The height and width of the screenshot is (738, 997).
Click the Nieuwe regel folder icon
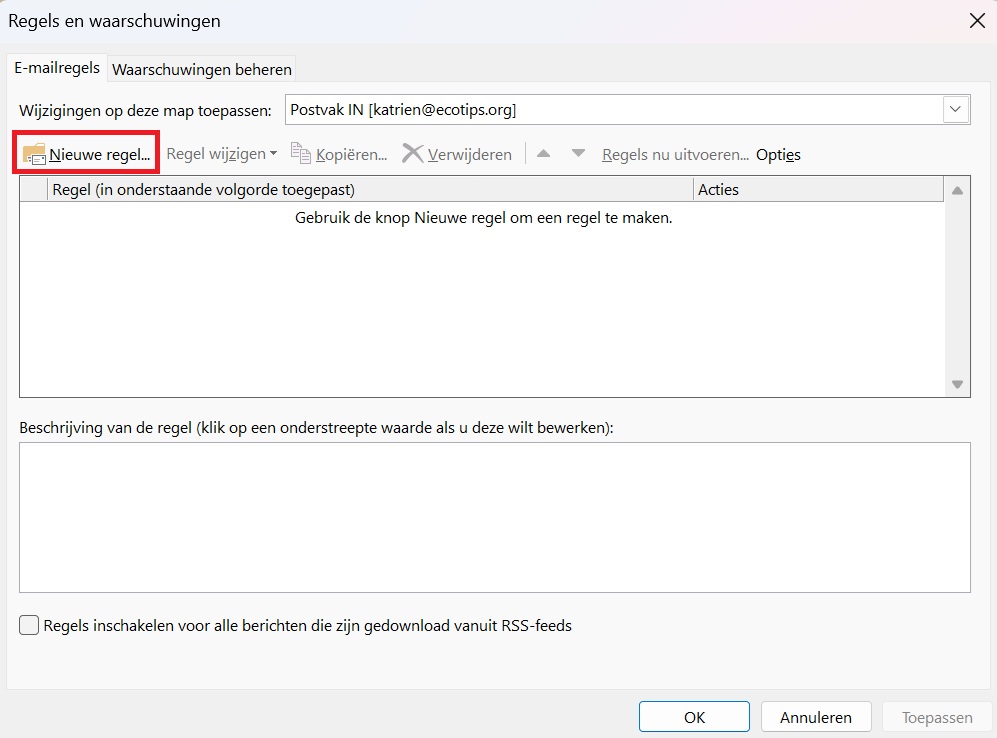(x=35, y=154)
